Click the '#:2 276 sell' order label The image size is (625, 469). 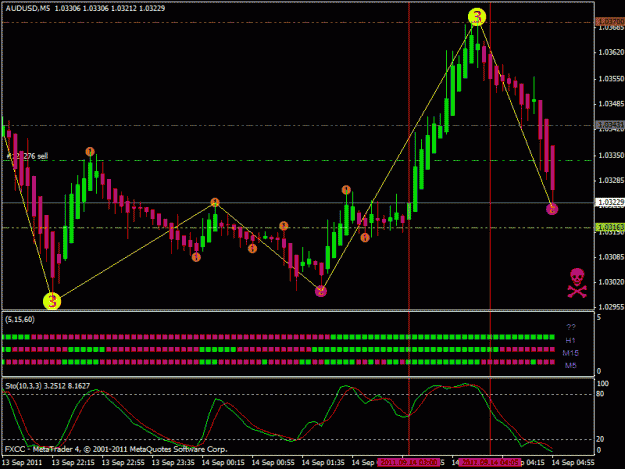[27, 156]
